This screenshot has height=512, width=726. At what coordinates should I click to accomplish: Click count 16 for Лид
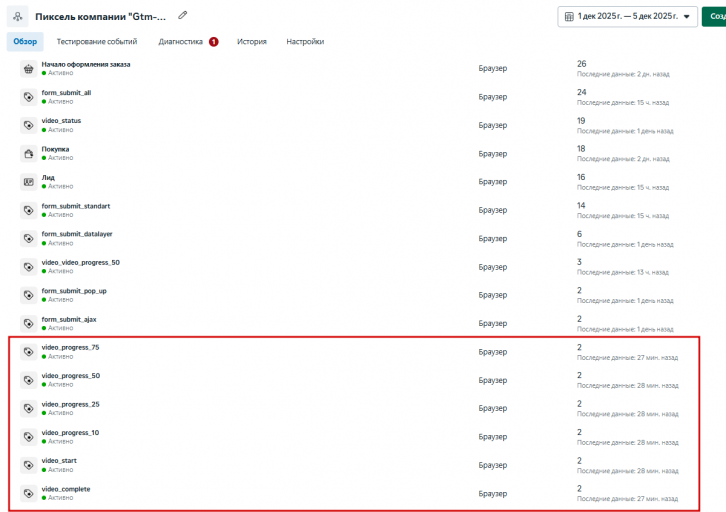coord(581,177)
